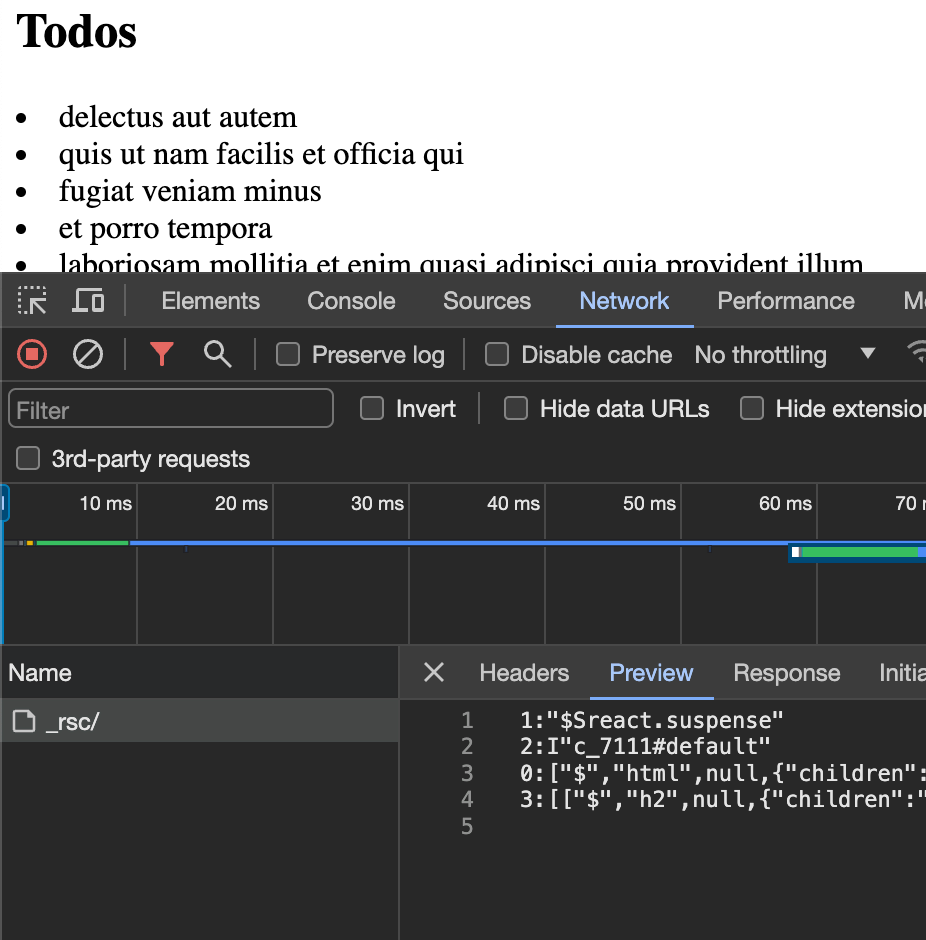This screenshot has height=940, width=926.
Task: Close the request details pane
Action: click(433, 672)
